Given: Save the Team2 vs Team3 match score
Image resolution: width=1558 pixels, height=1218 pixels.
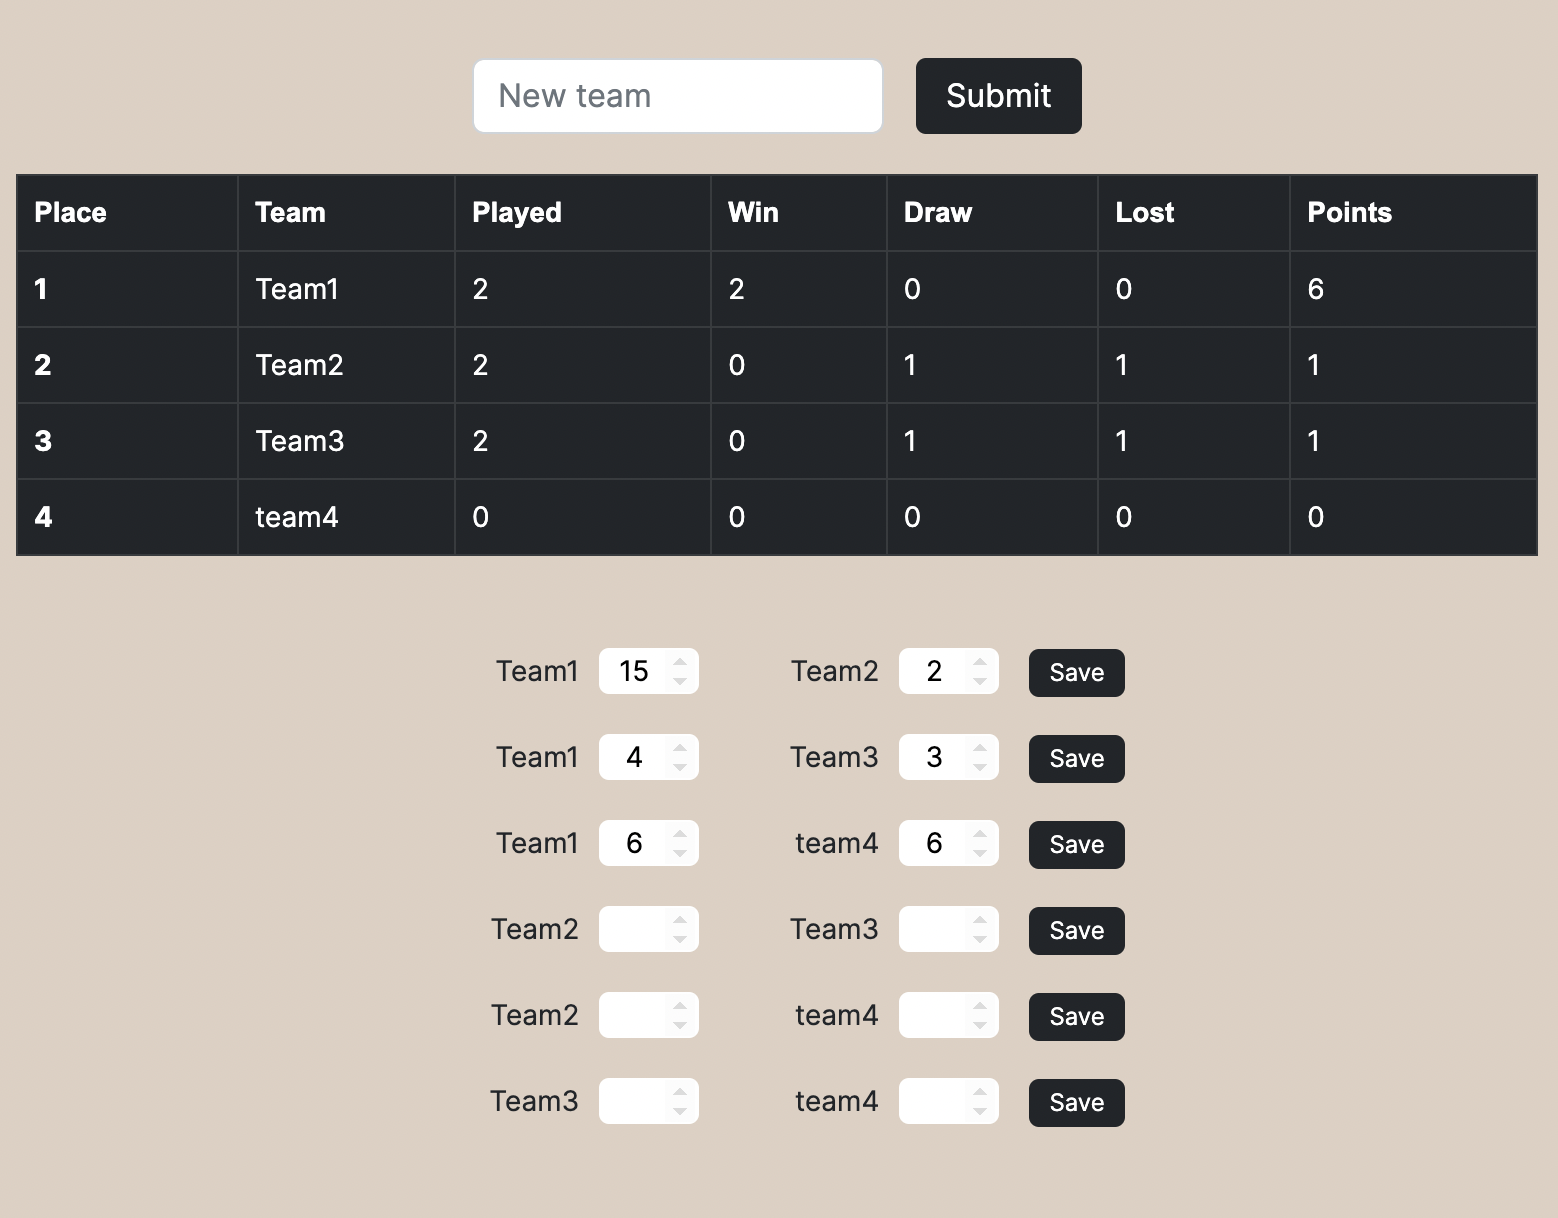Looking at the screenshot, I should tap(1075, 930).
